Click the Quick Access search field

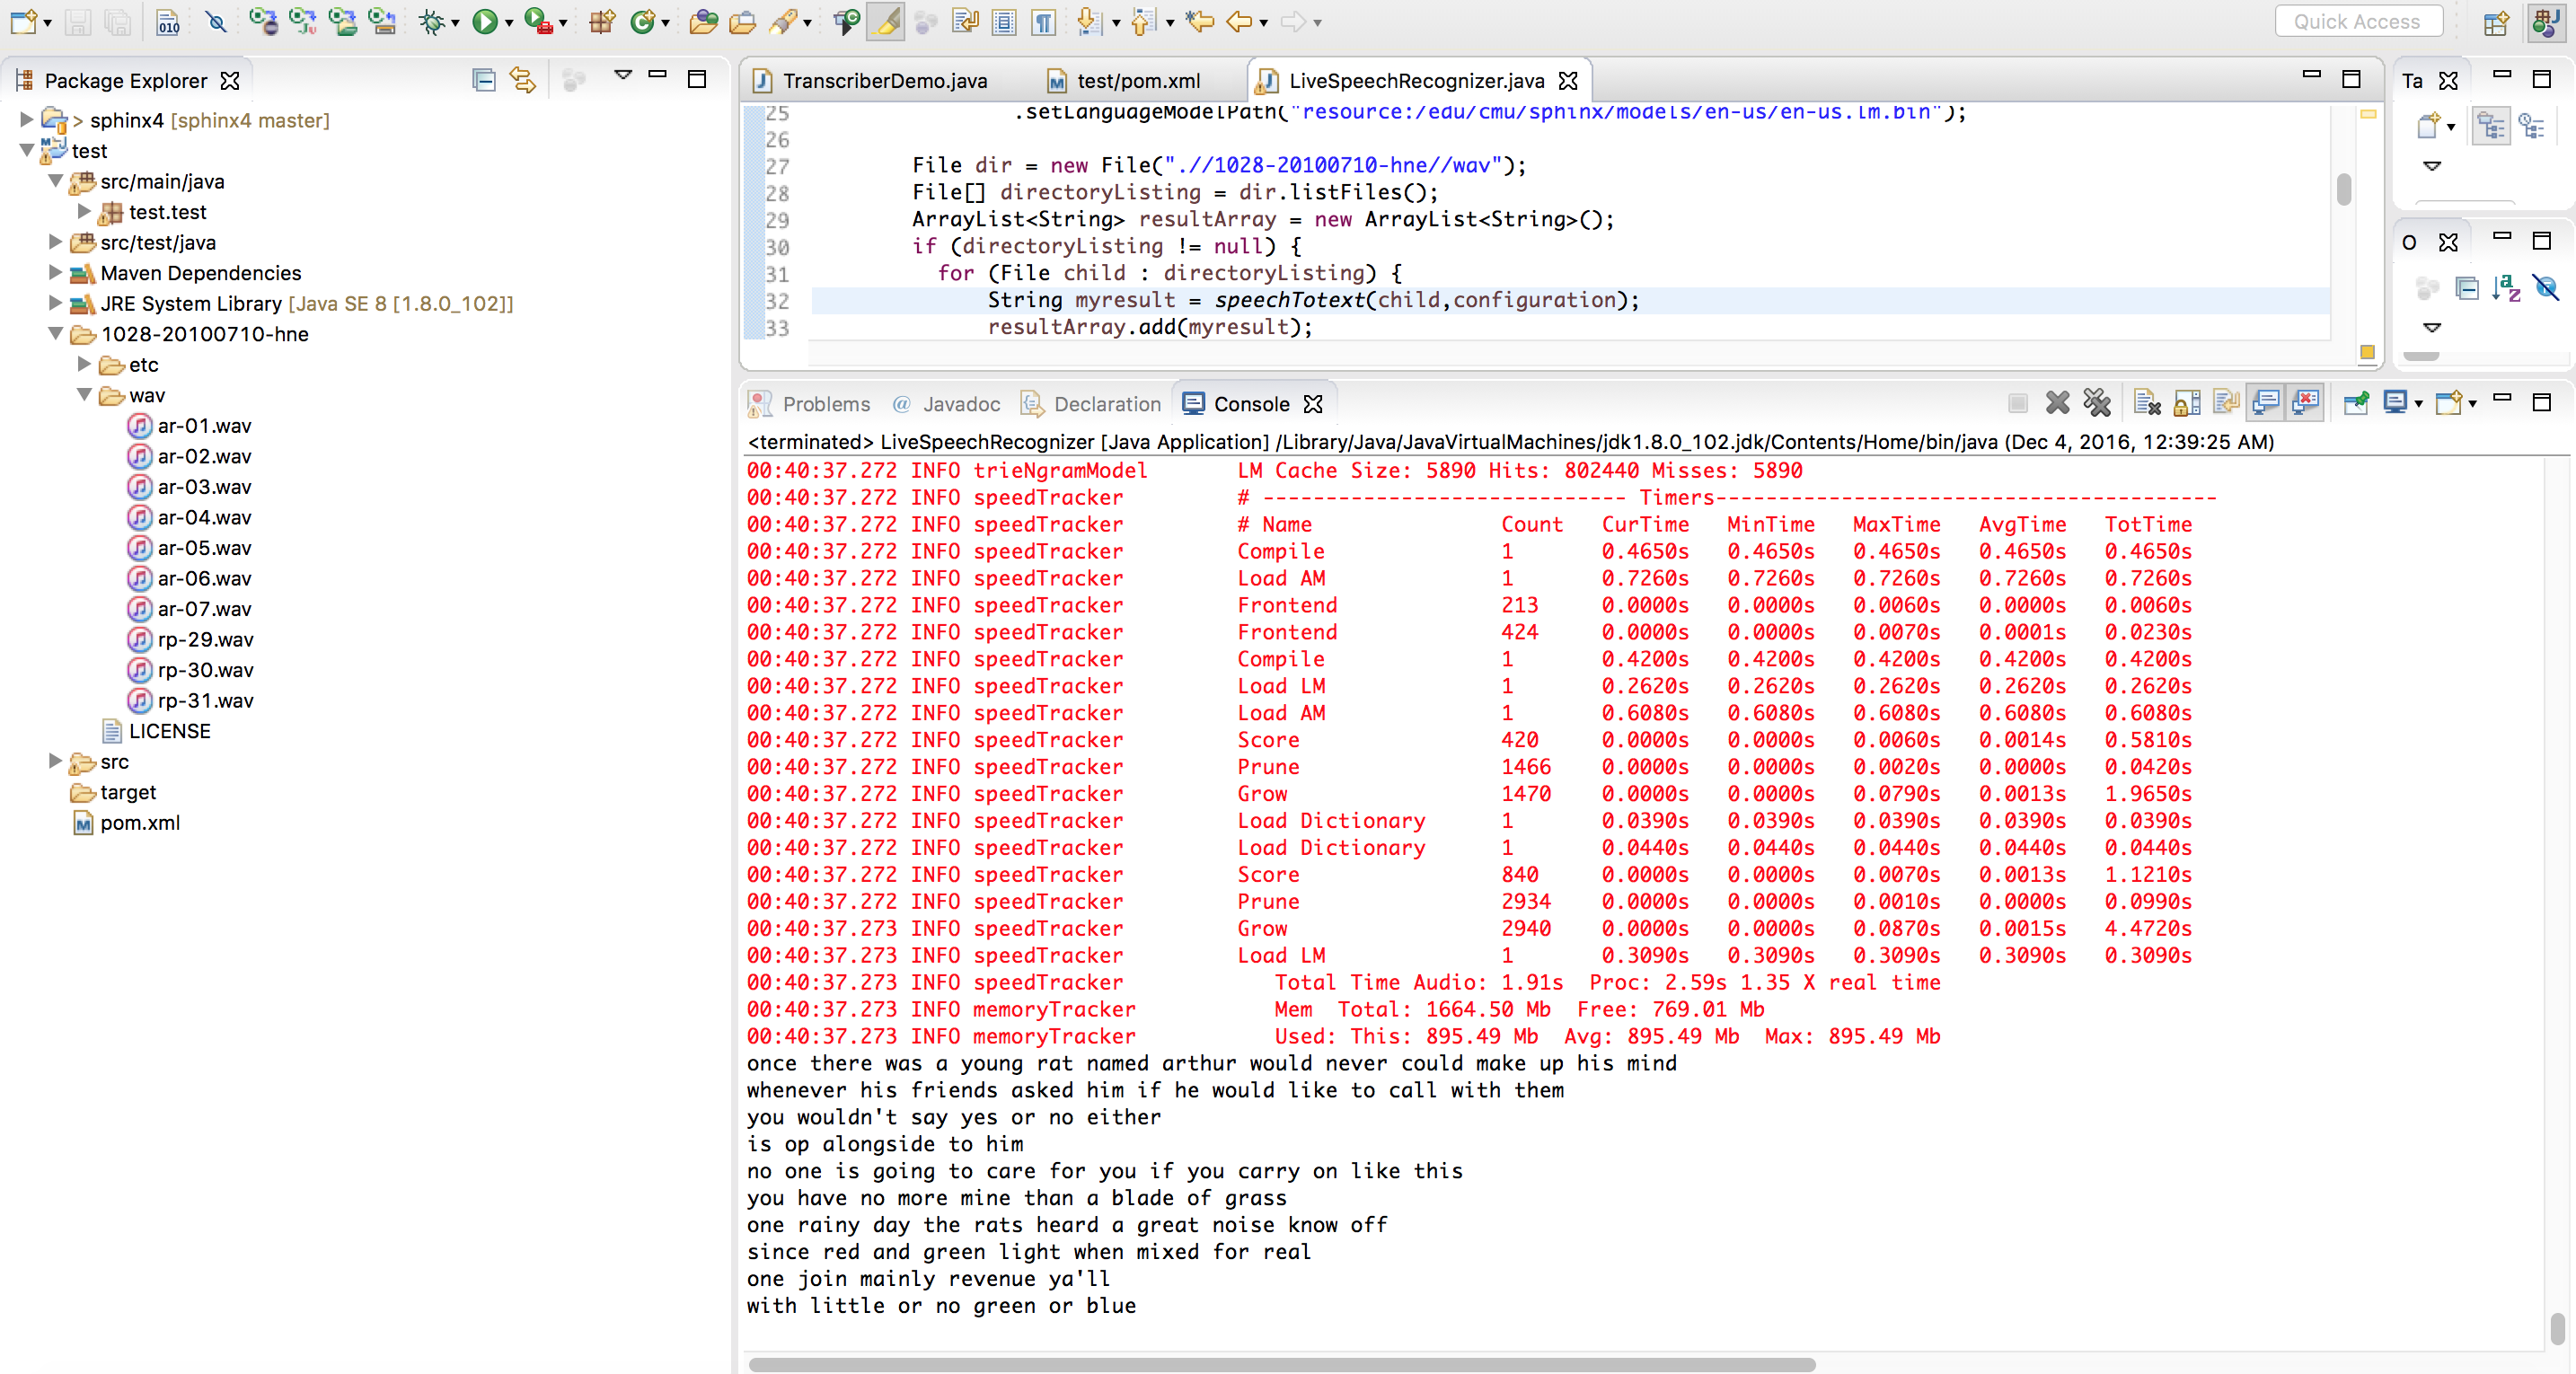tap(2357, 21)
